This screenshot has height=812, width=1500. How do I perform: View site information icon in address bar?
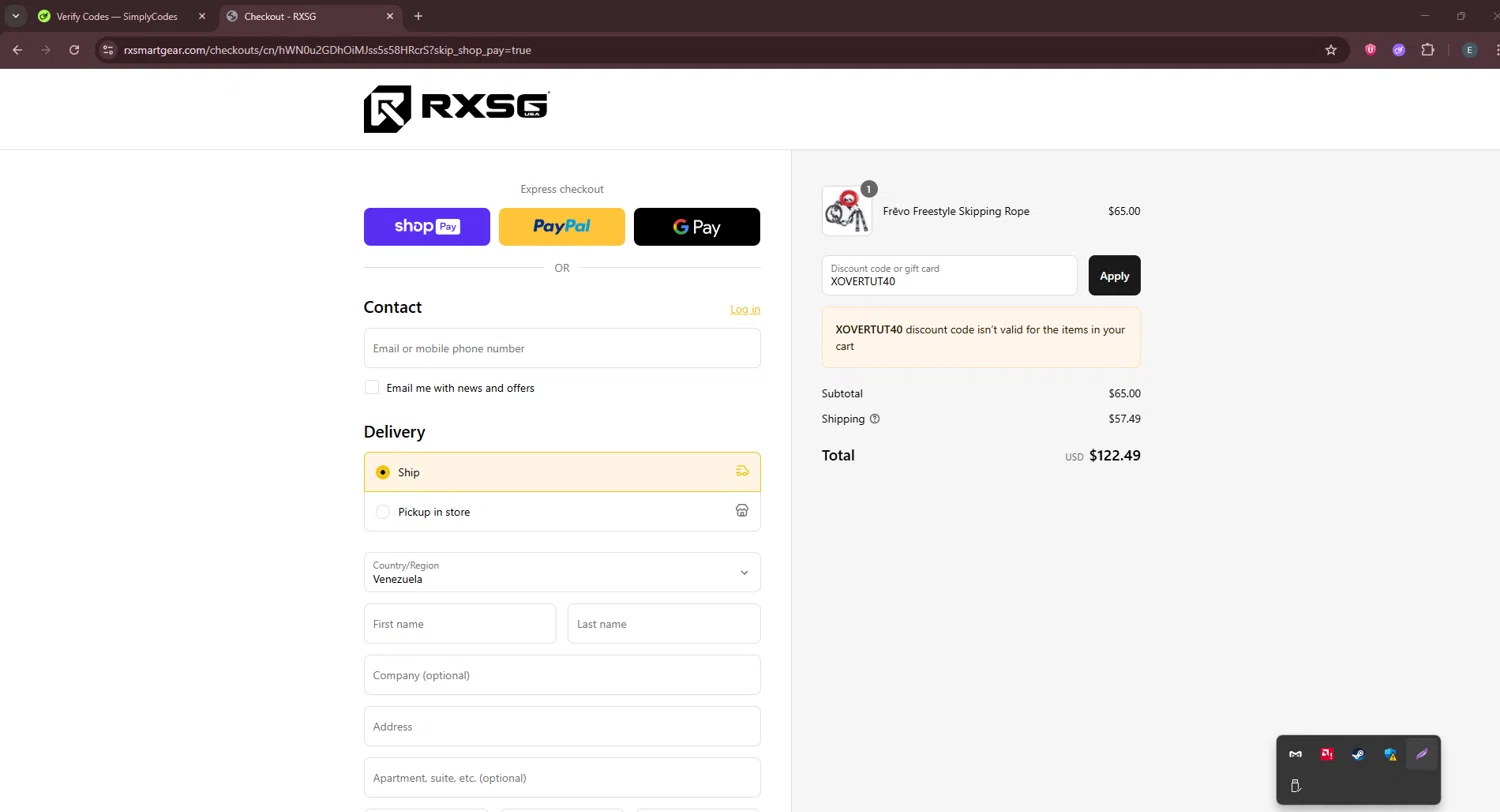(109, 50)
